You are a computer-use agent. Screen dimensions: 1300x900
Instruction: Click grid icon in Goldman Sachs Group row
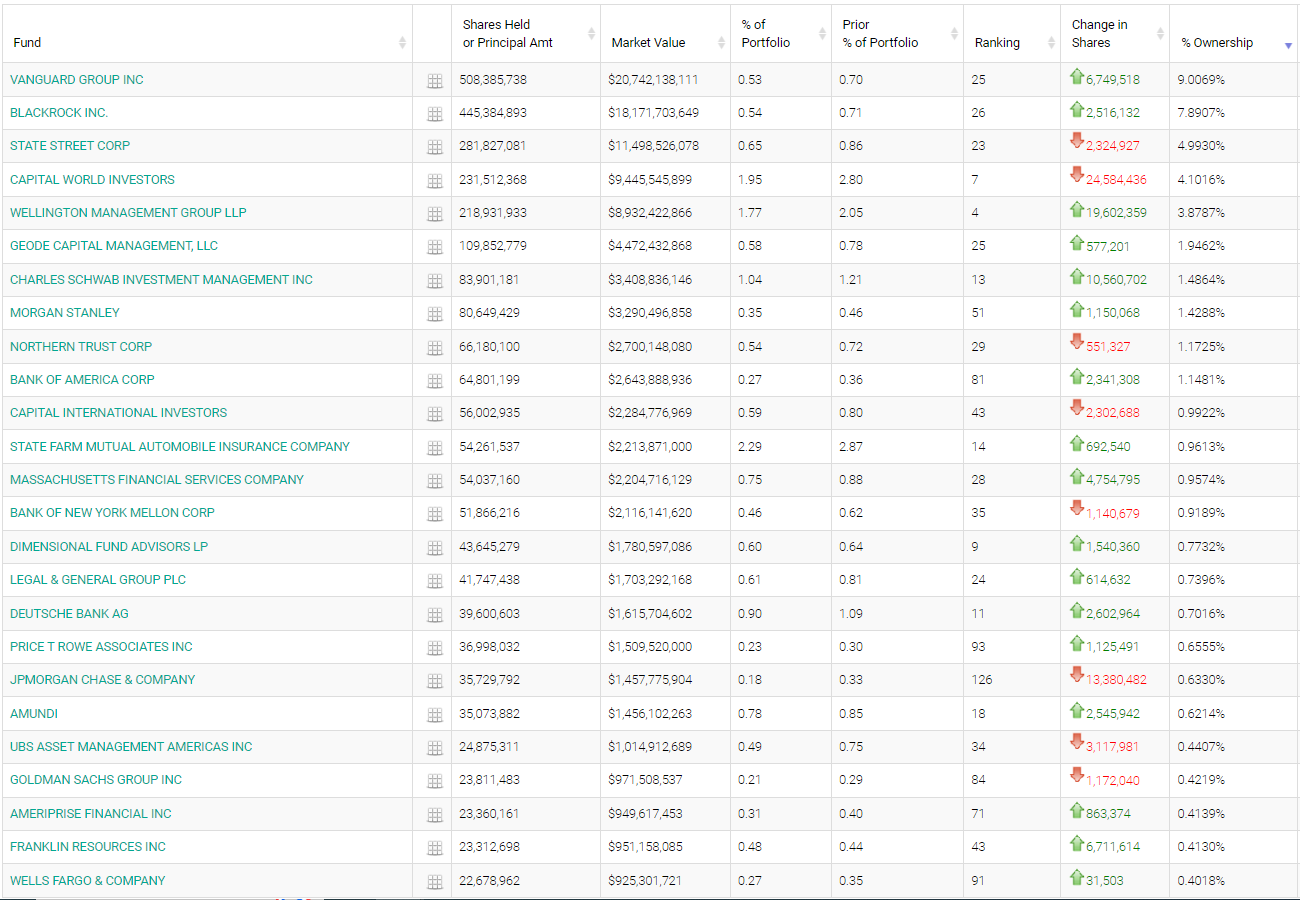click(x=434, y=781)
